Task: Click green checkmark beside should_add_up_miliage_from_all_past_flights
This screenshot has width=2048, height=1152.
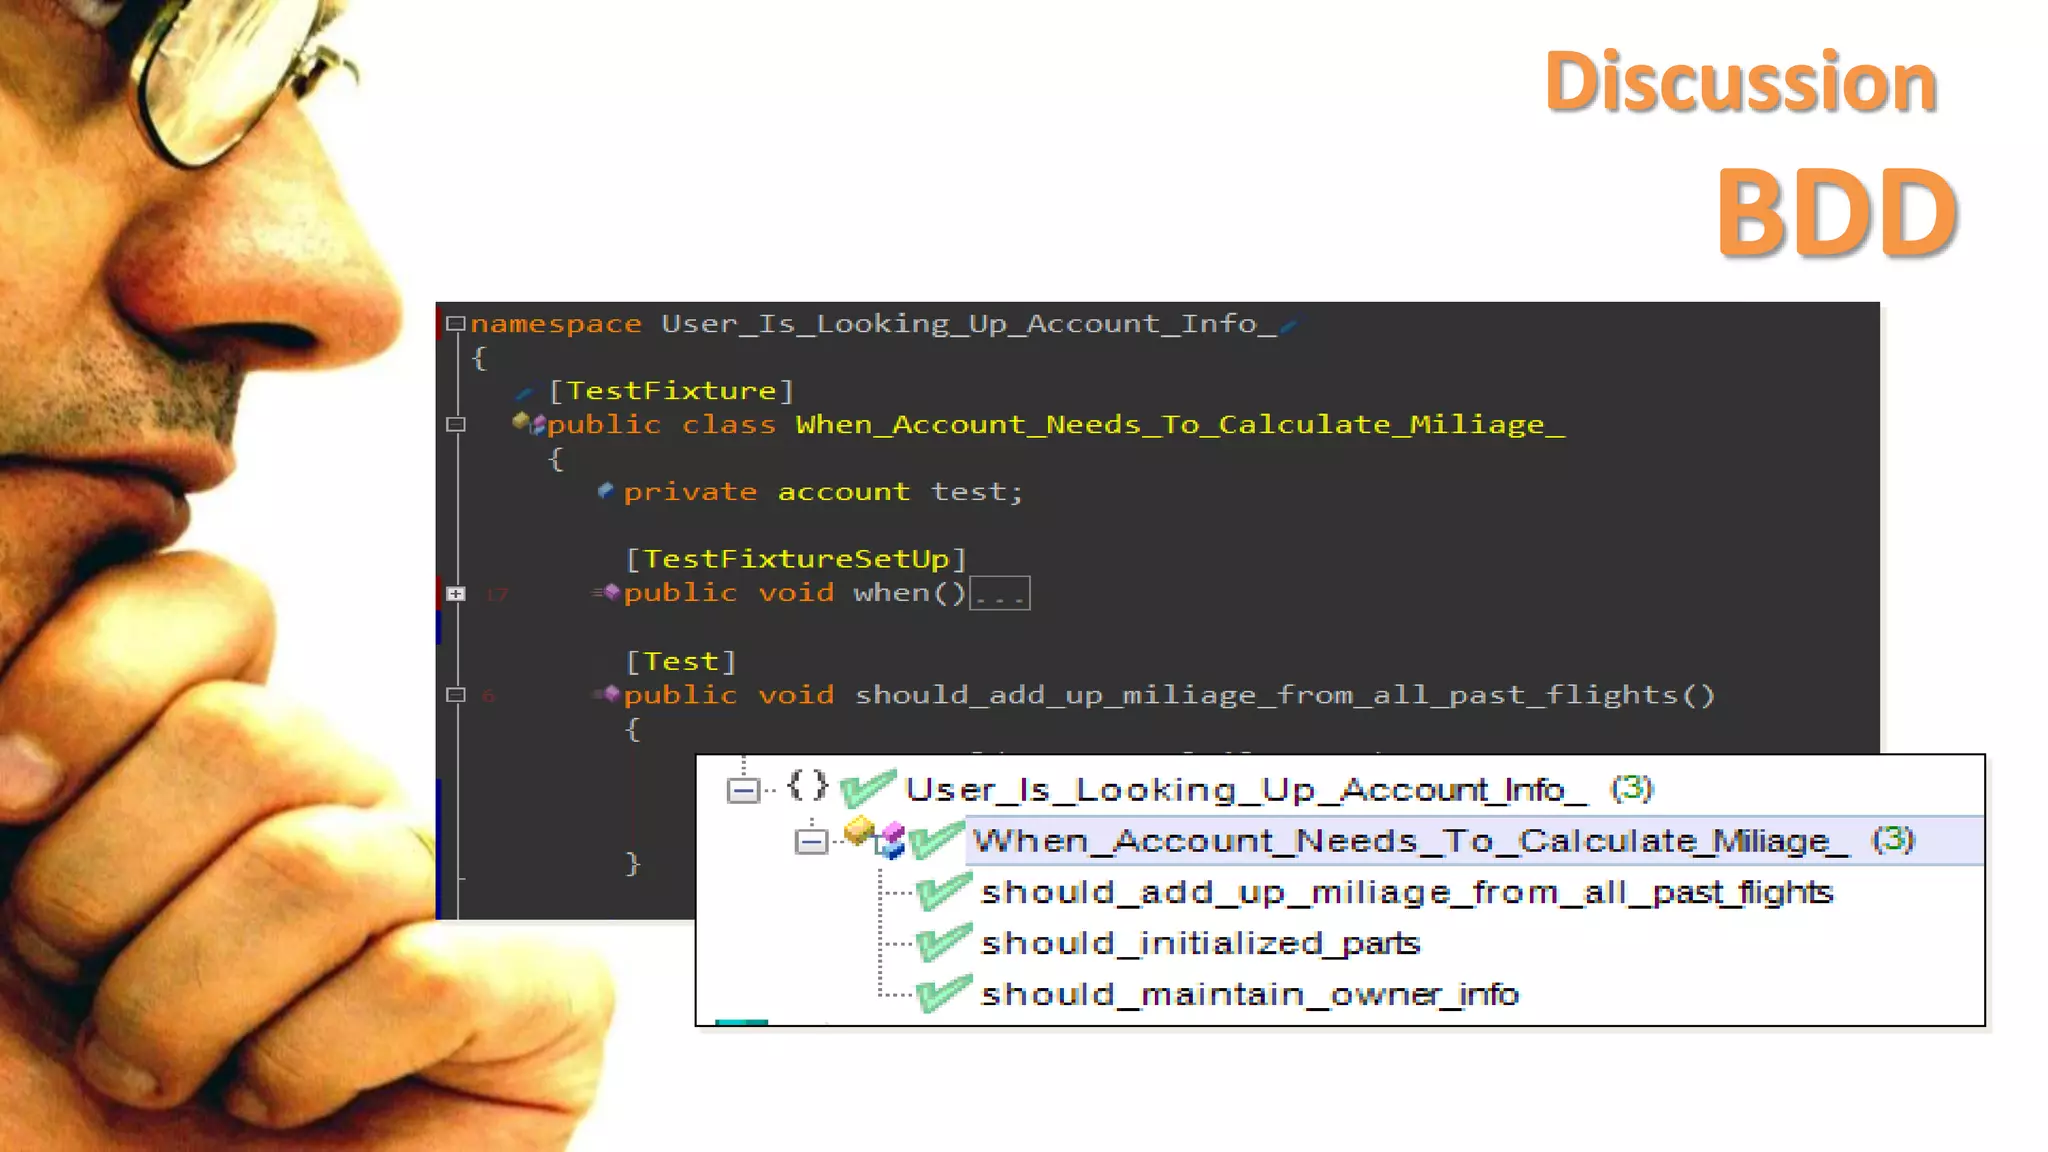Action: (942, 891)
